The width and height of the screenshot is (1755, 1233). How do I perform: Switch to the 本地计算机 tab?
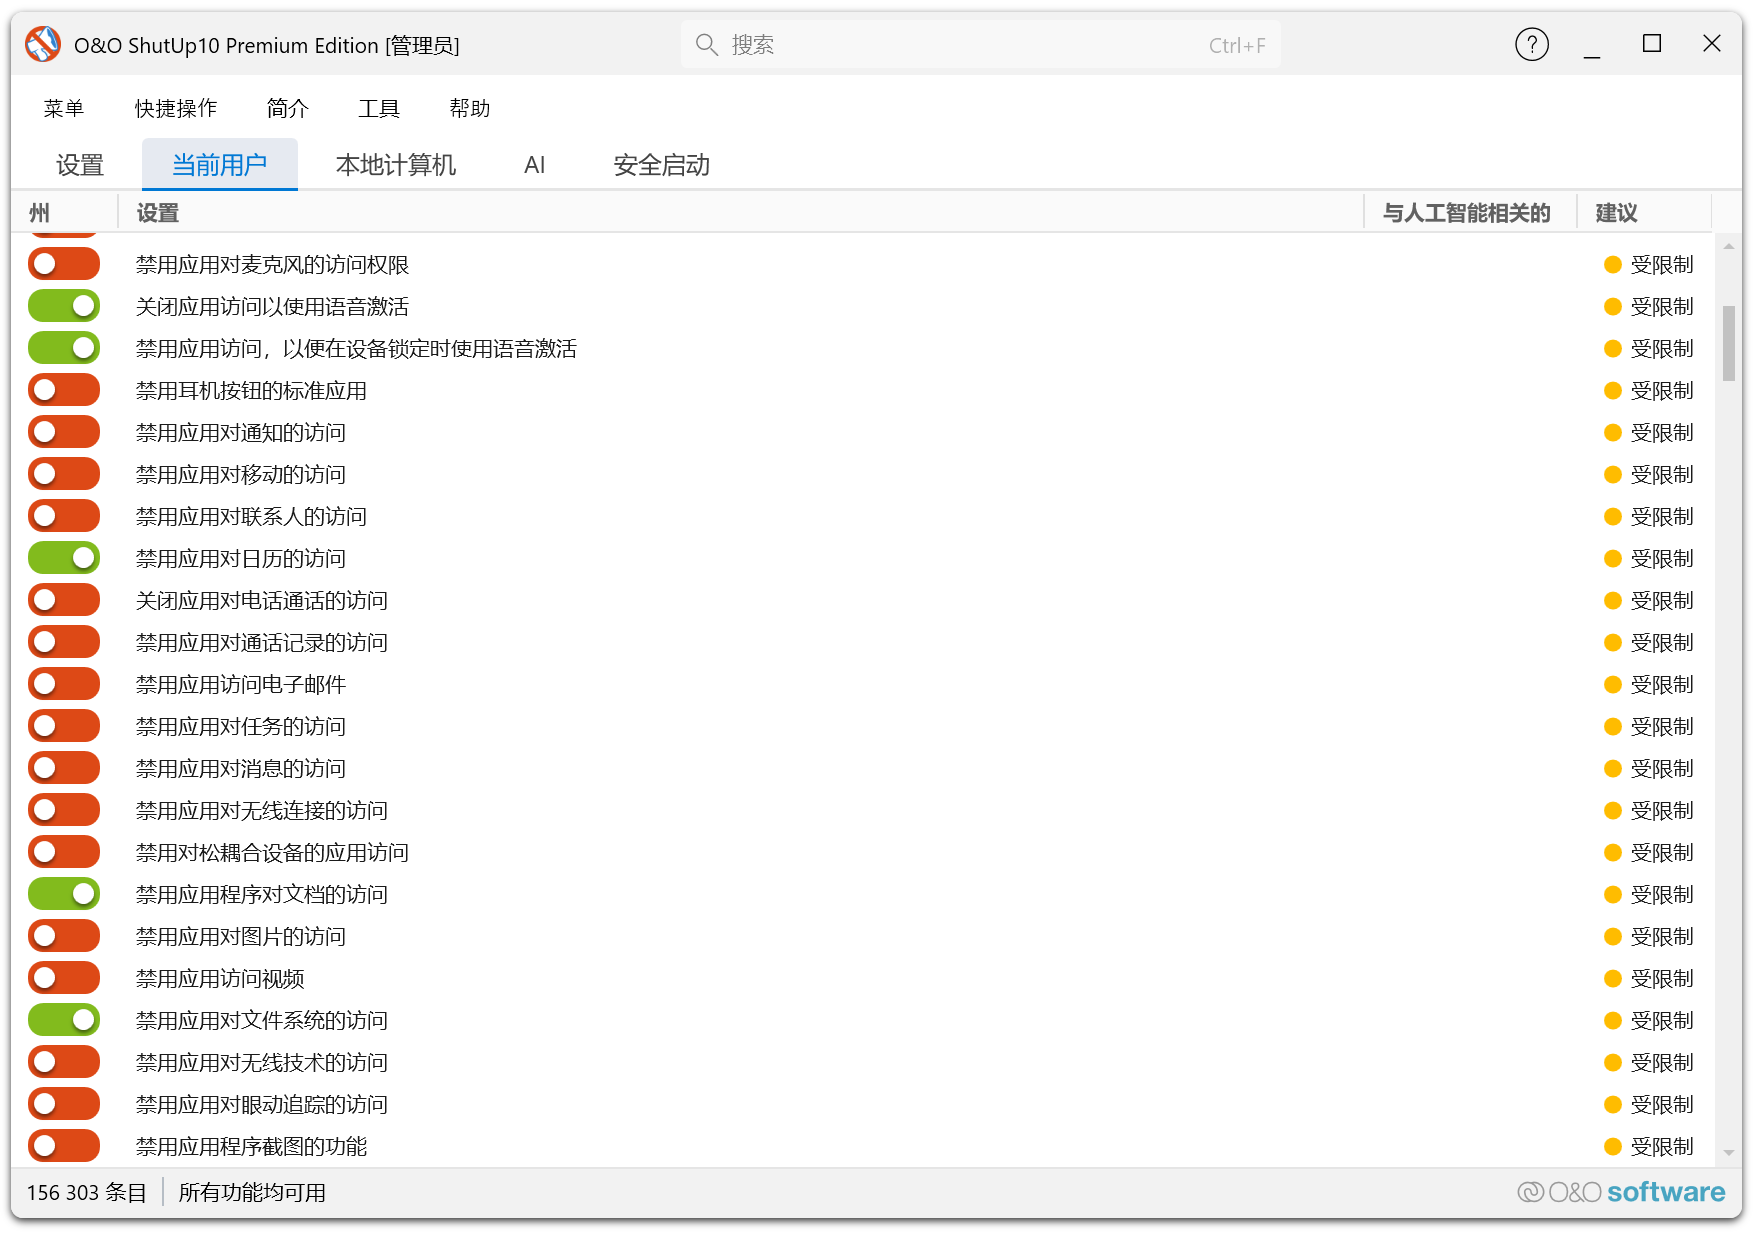396,165
